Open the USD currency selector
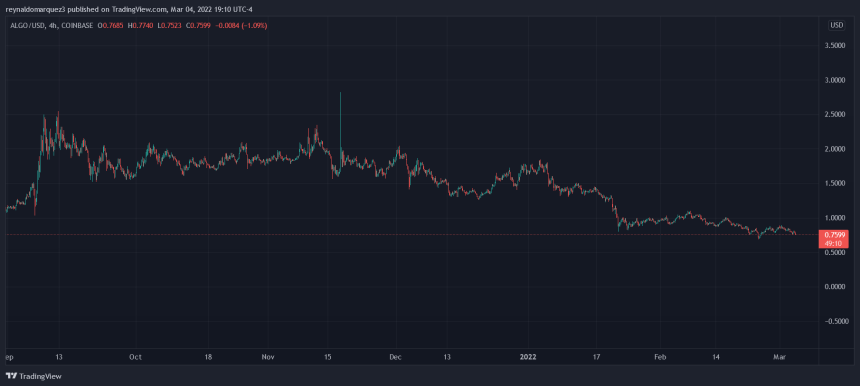Image resolution: width=860 pixels, height=386 pixels. click(x=836, y=25)
